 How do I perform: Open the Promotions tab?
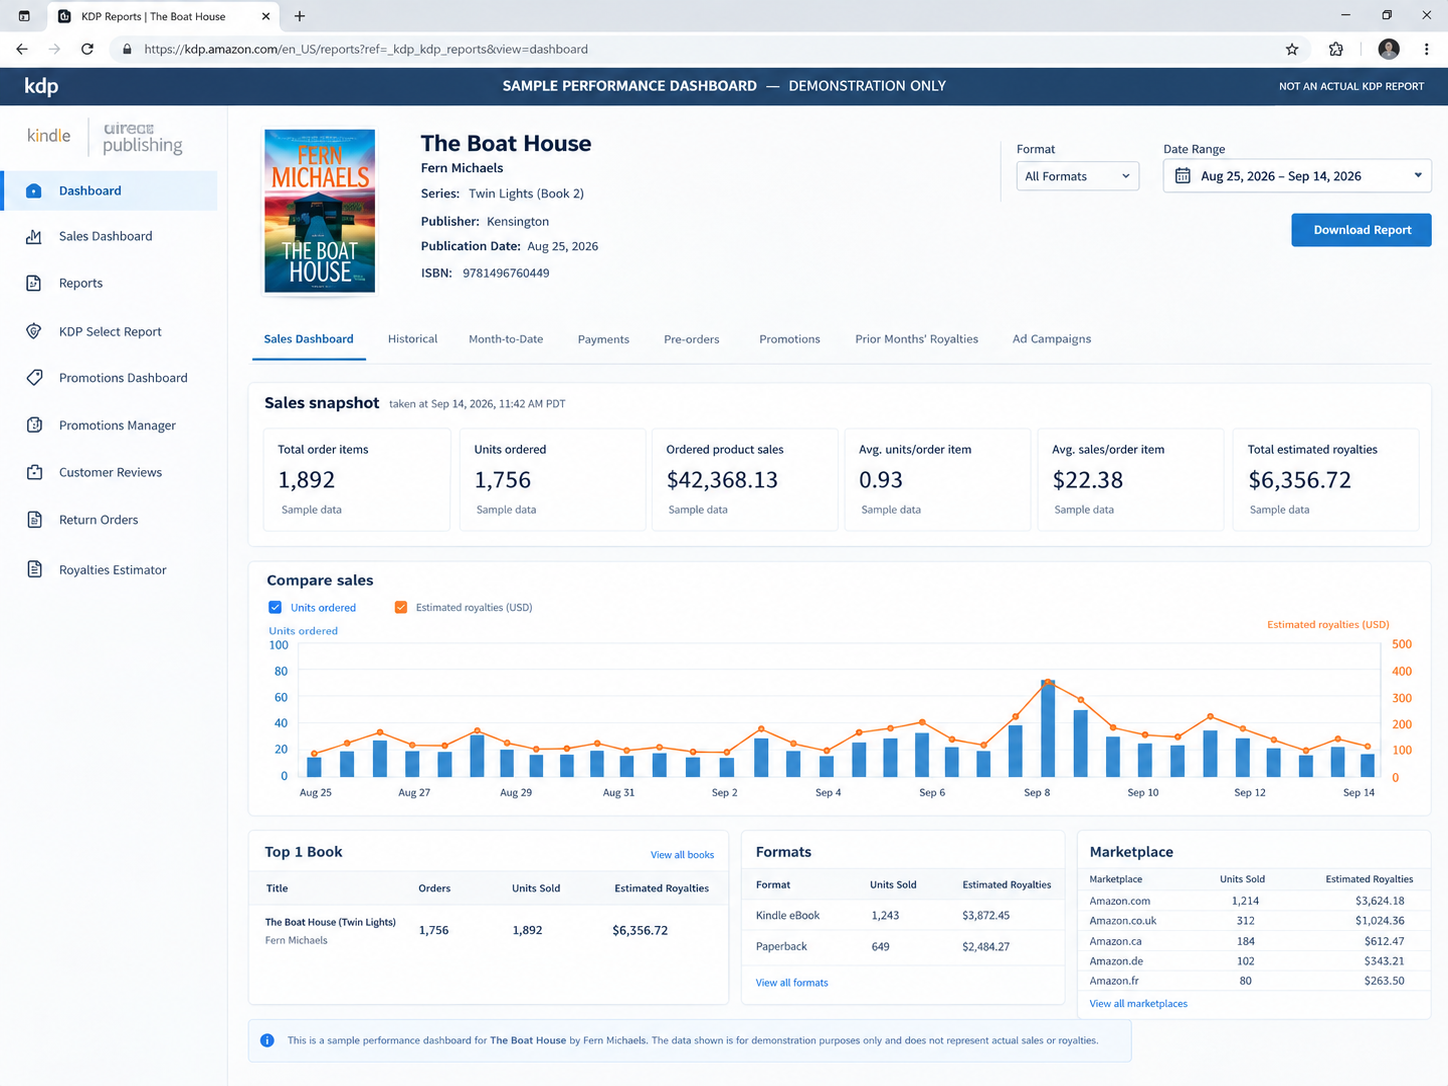(789, 339)
